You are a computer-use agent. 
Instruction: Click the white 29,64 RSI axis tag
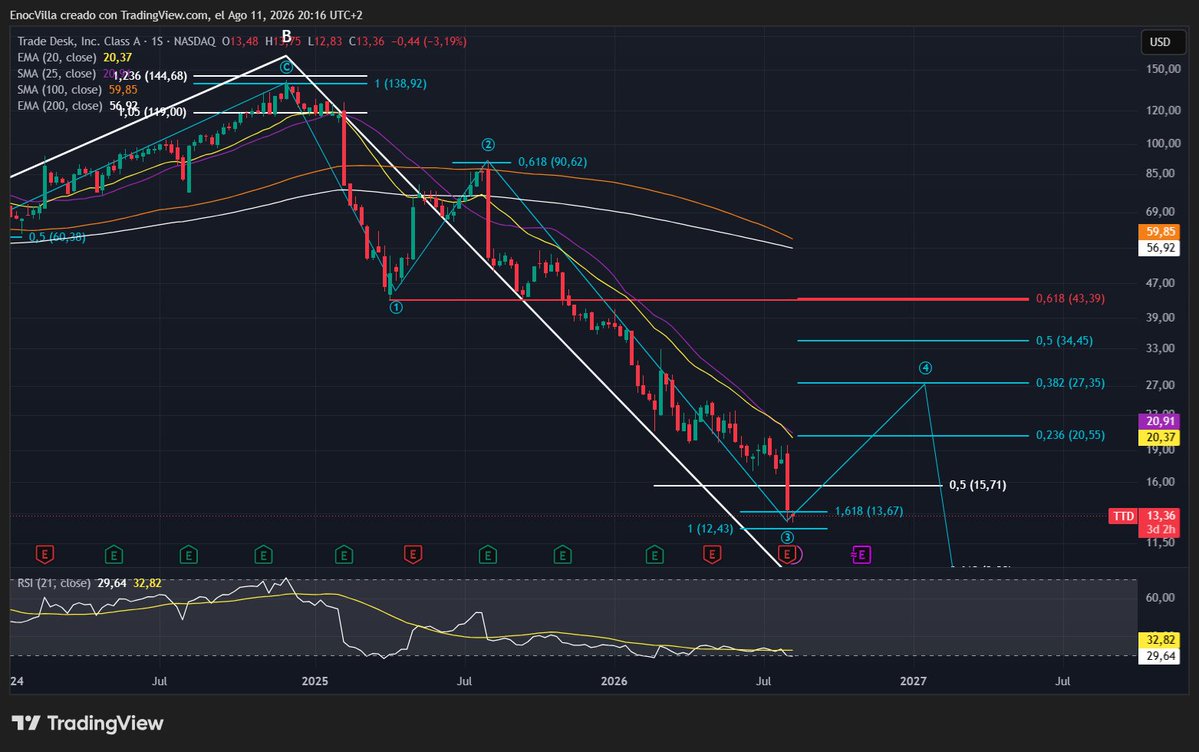coord(1161,656)
